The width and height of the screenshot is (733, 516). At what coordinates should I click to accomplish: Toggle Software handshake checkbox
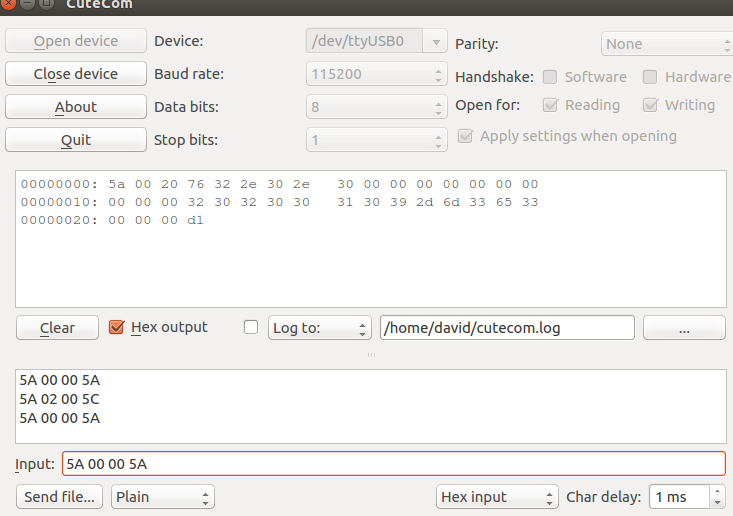point(550,77)
